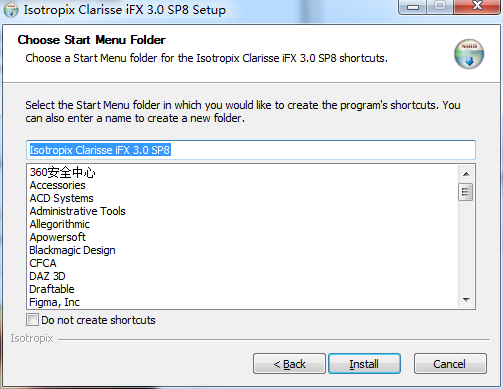Go back with the Back button

(289, 364)
